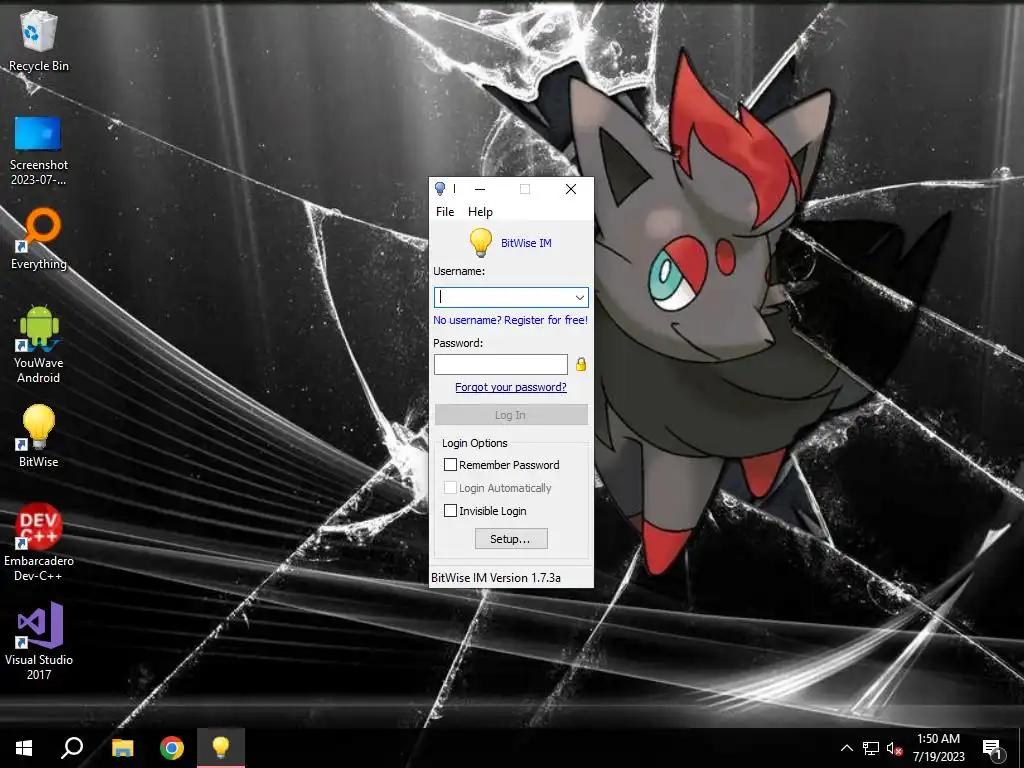1024x768 pixels.
Task: Launch Google Chrome from the taskbar
Action: [172, 748]
